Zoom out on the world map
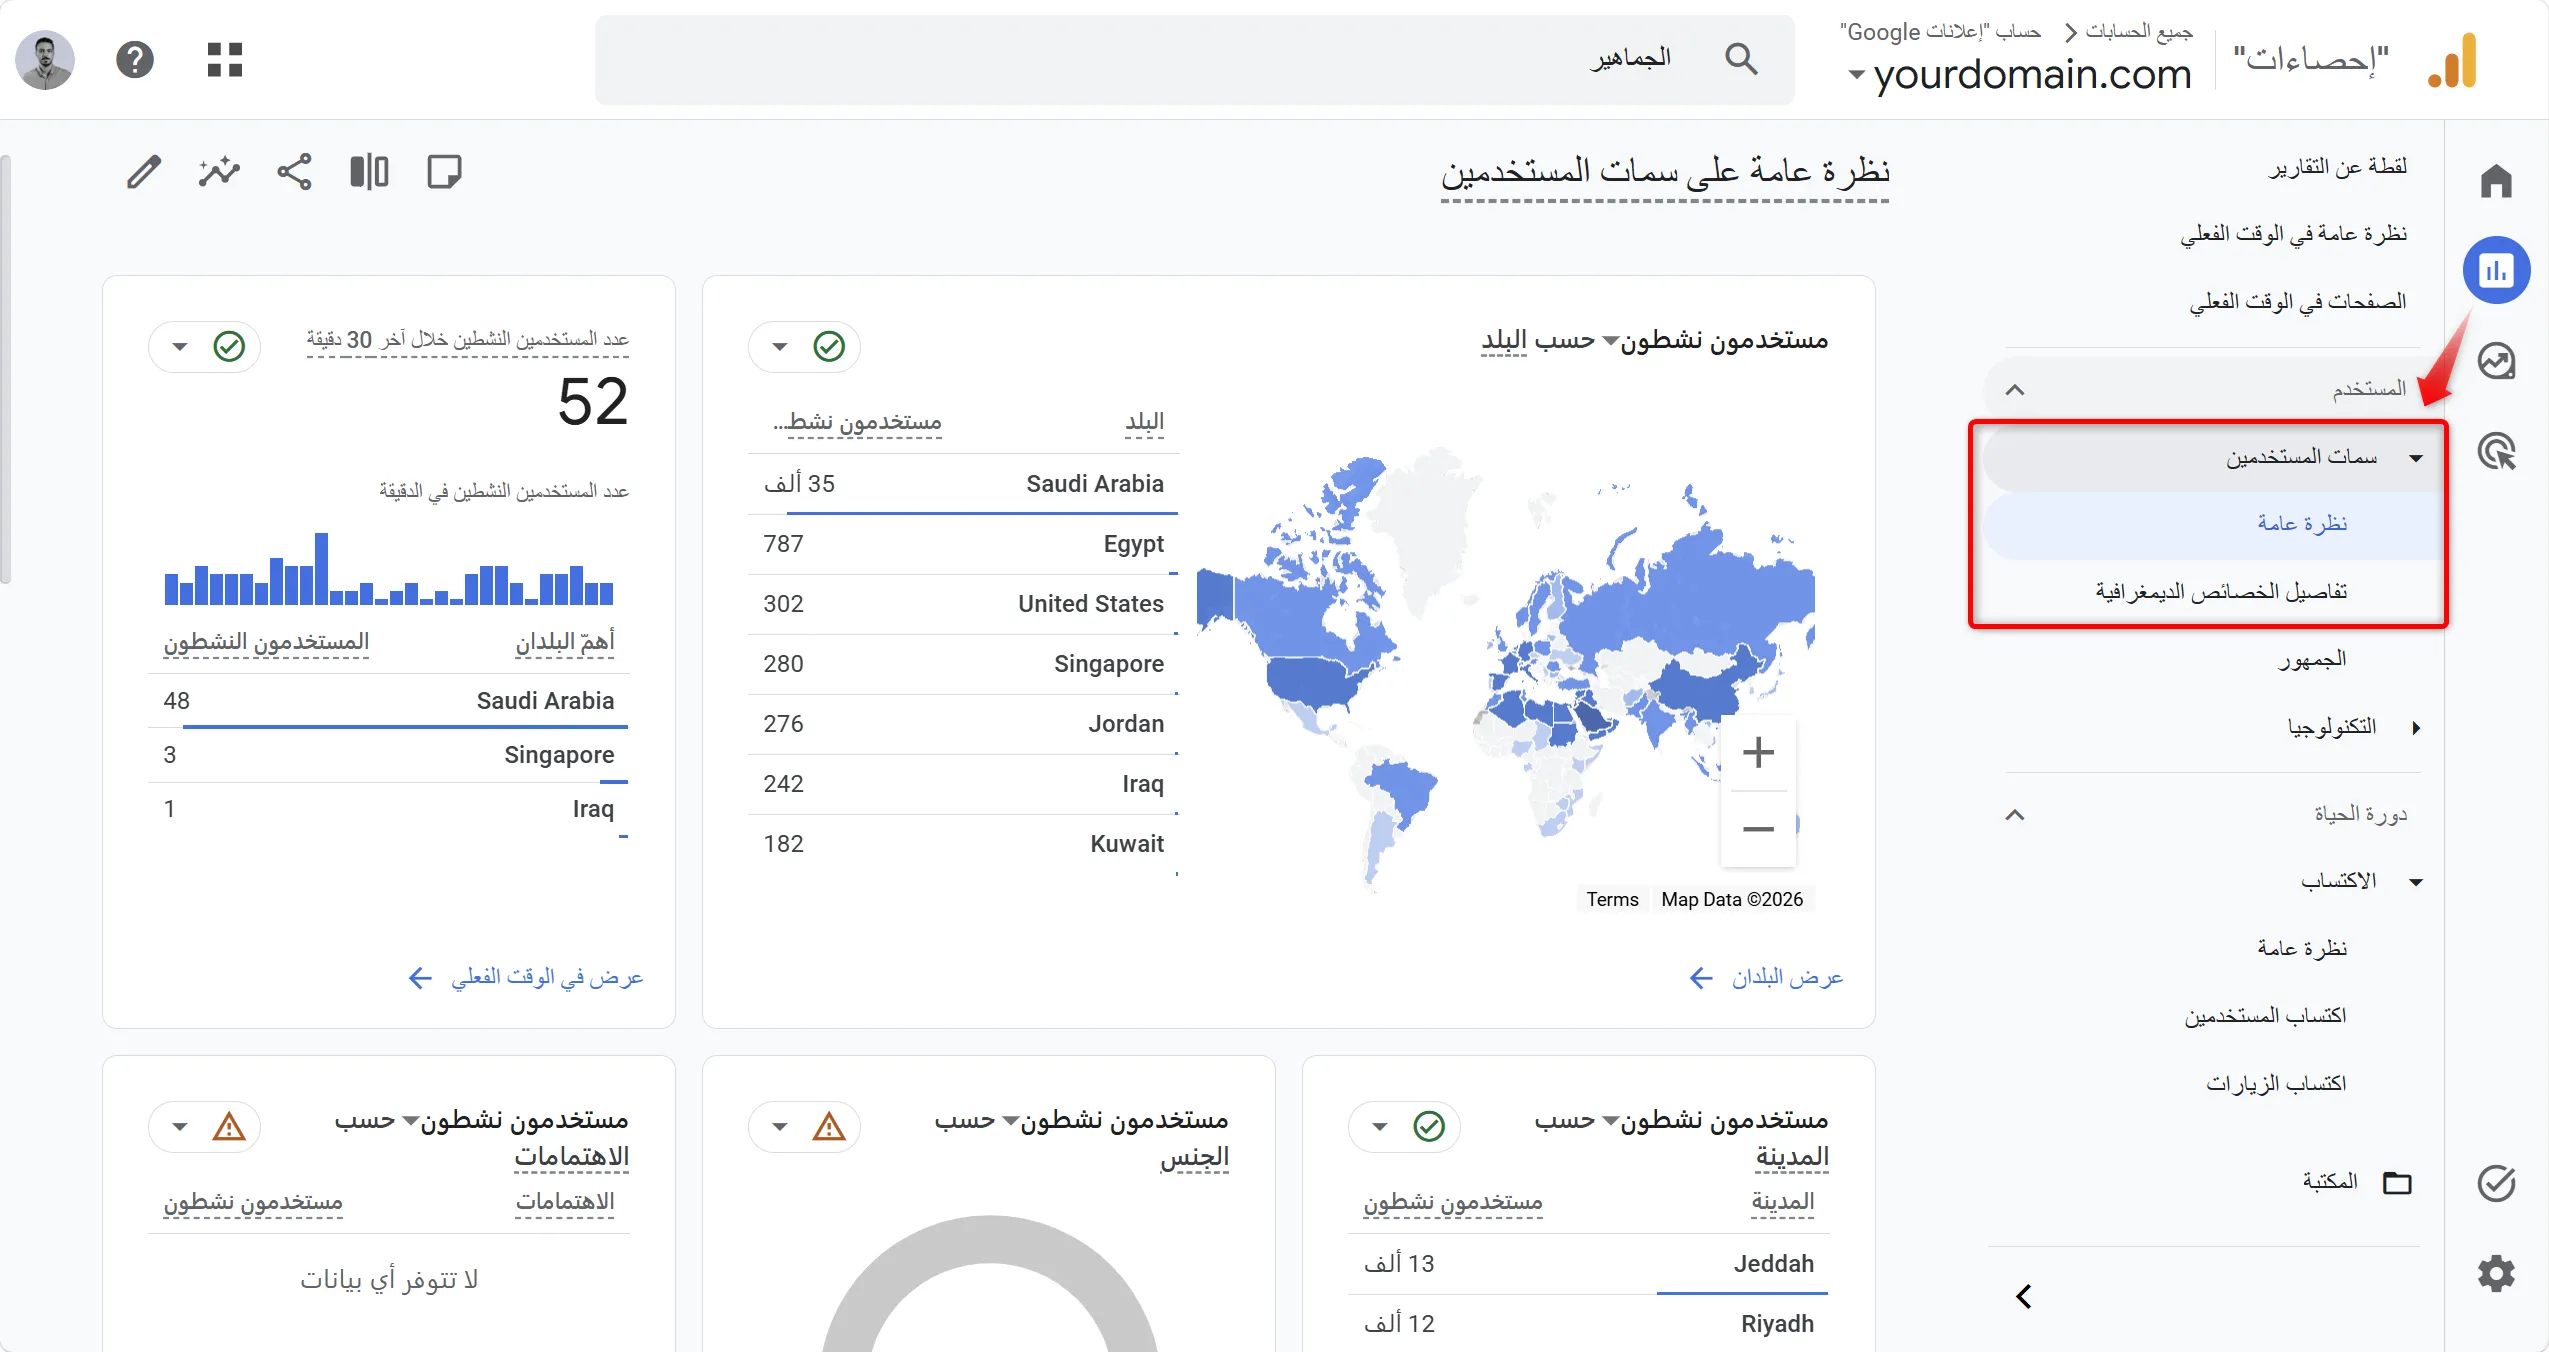Screen dimensions: 2549x1352 click(x=1758, y=829)
